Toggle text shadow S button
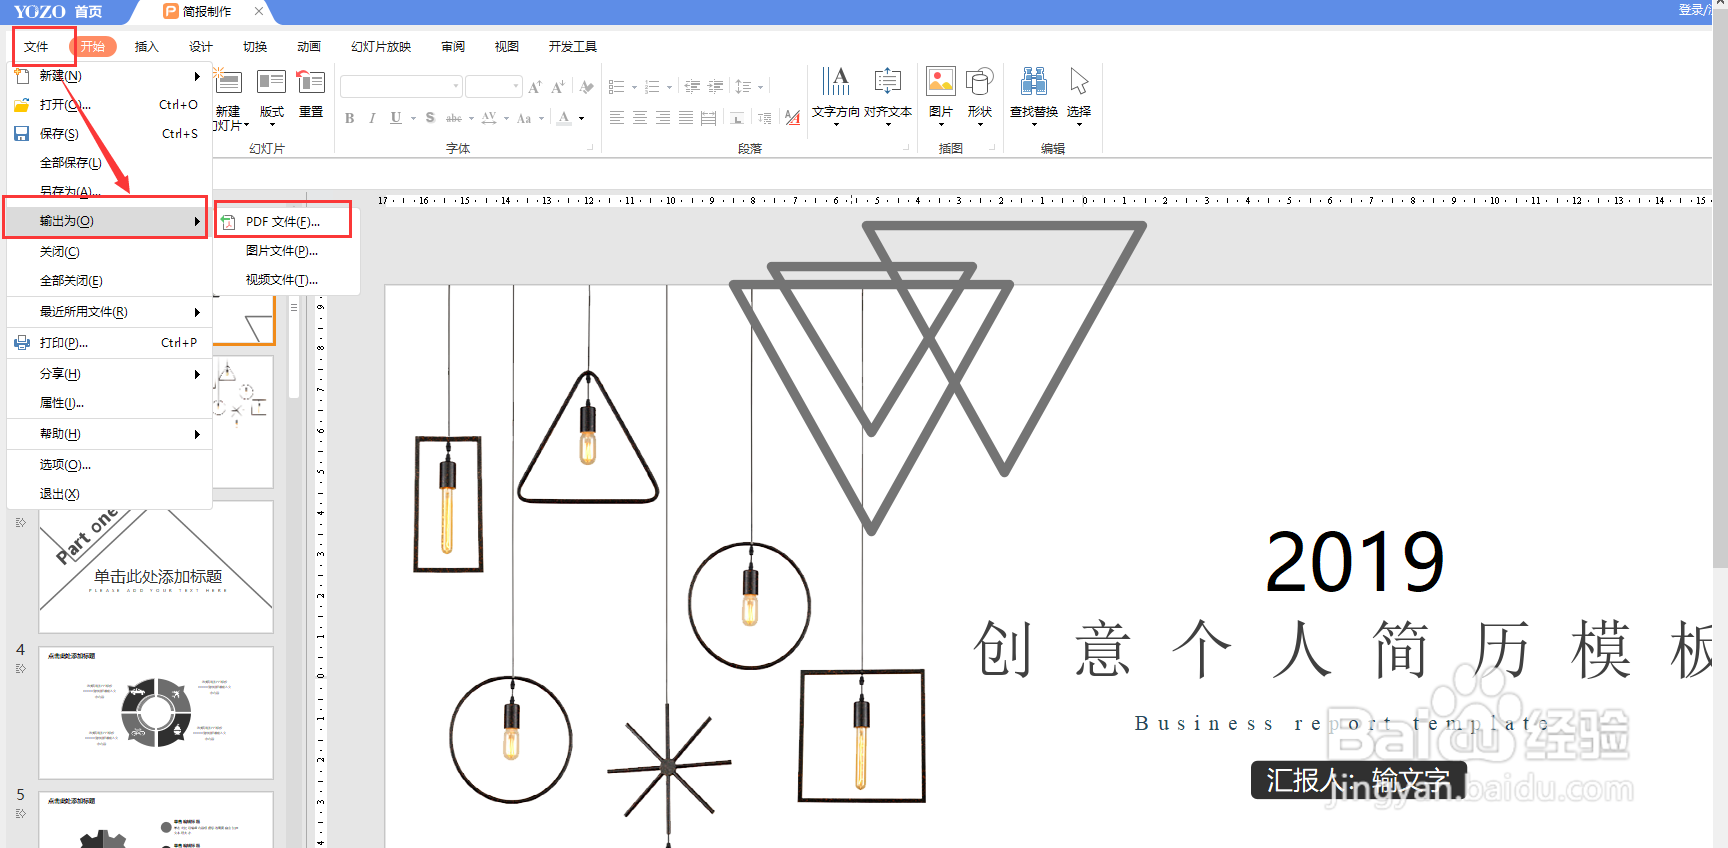The height and width of the screenshot is (848, 1728). 430,118
